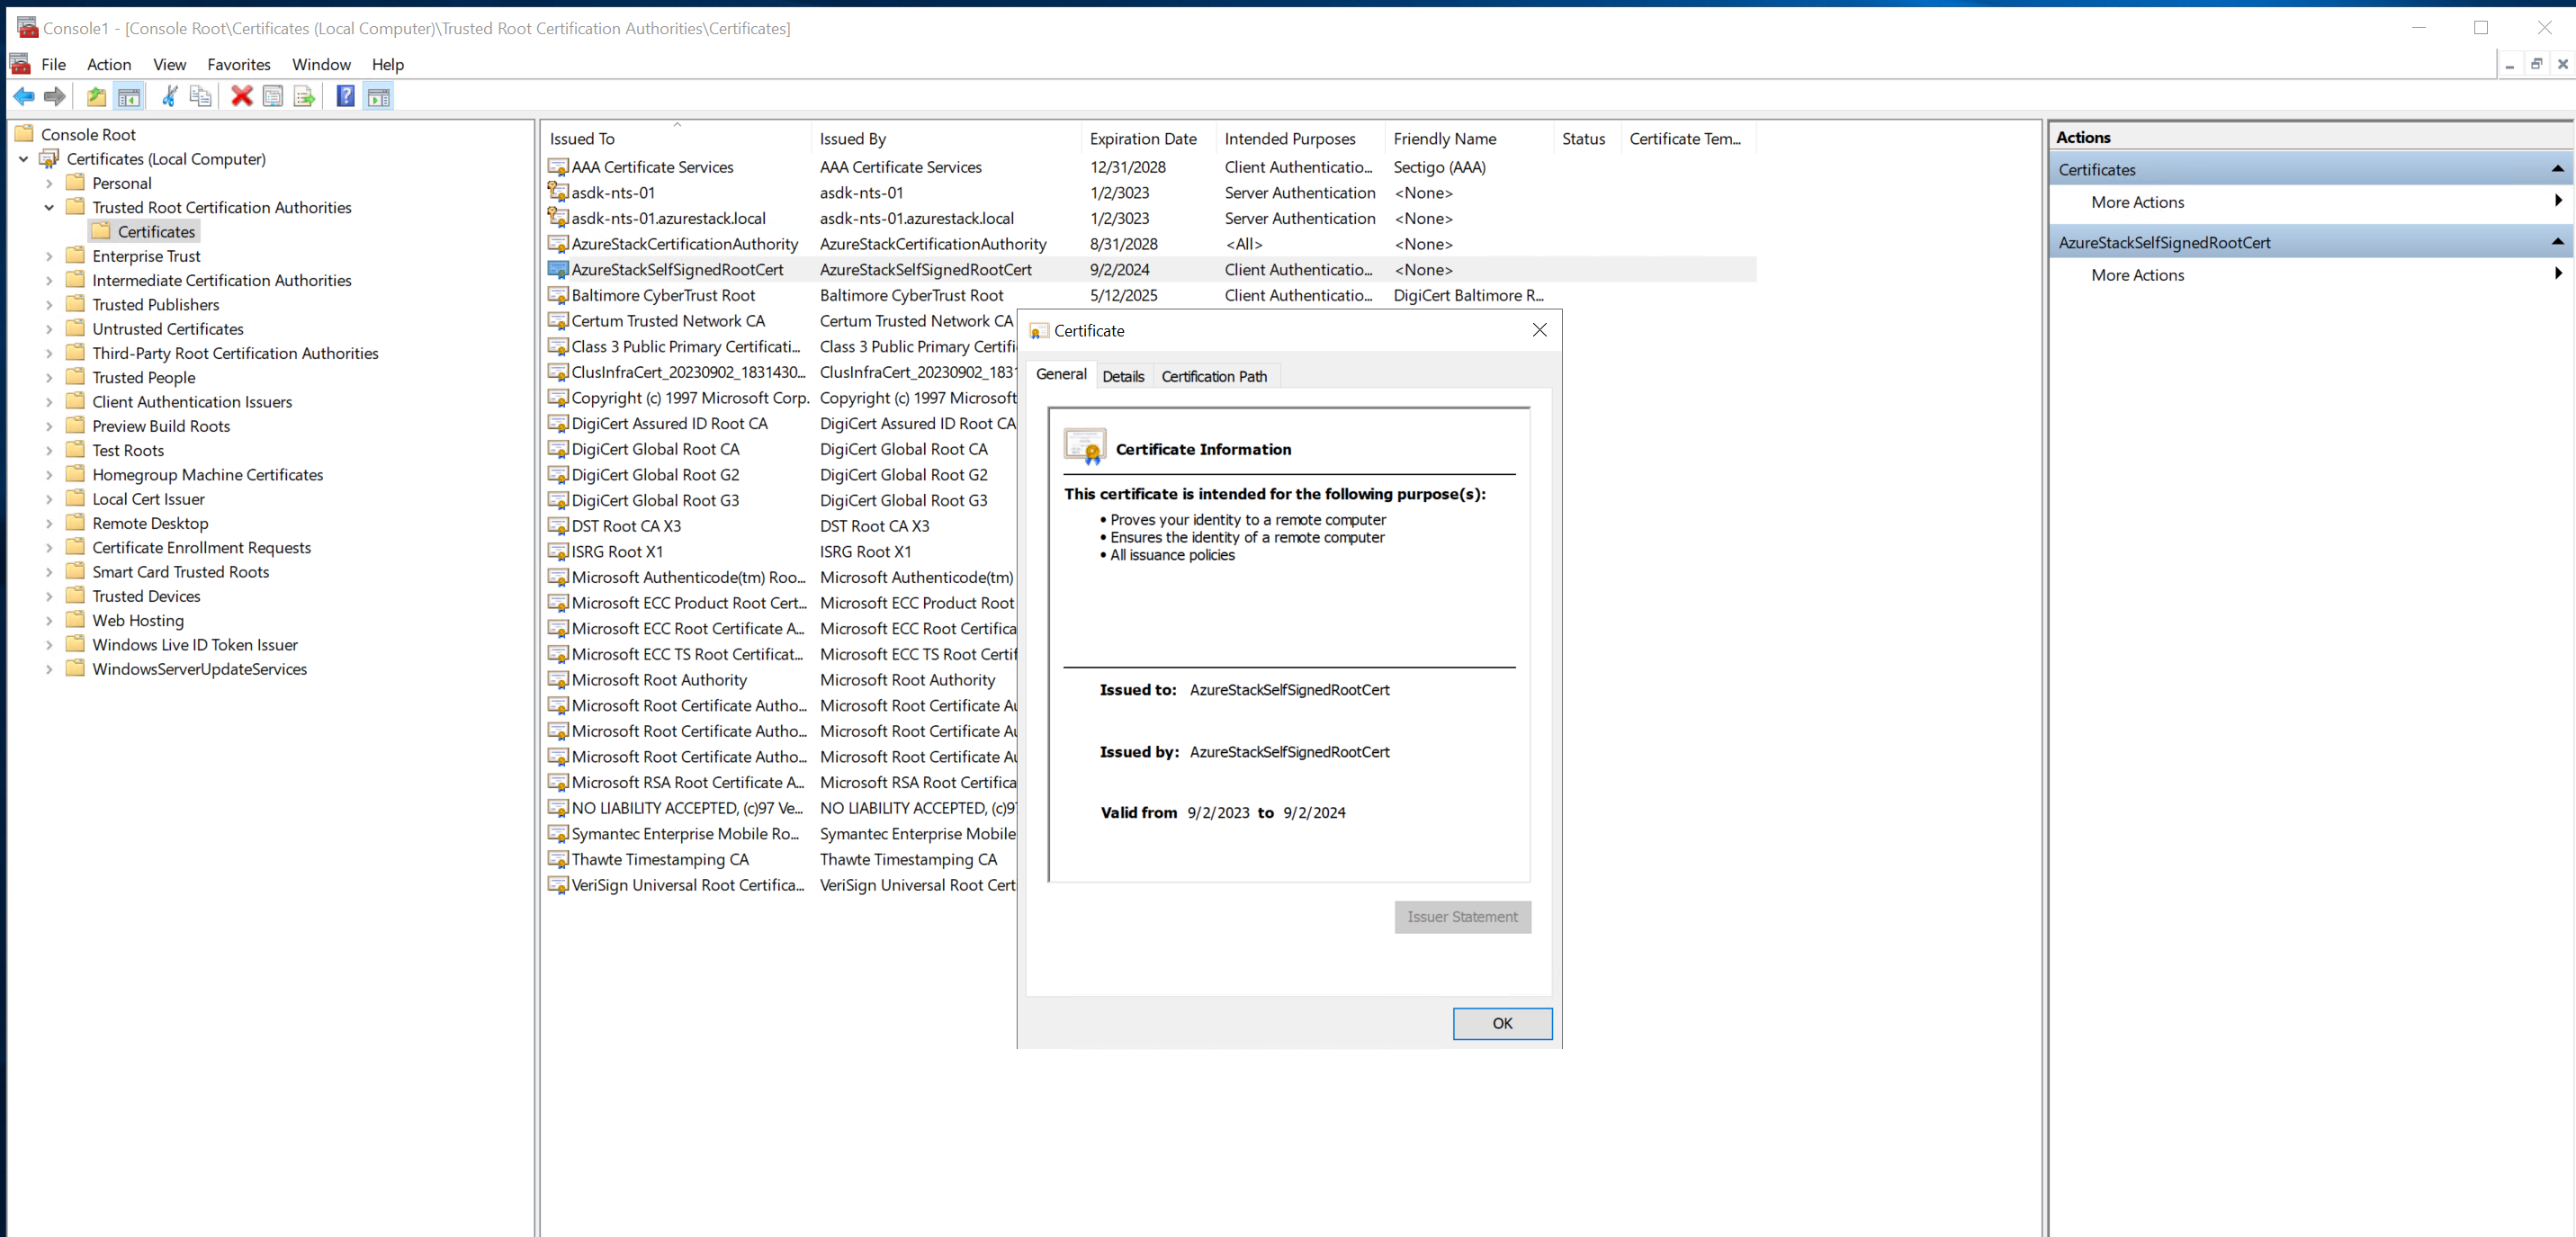The width and height of the screenshot is (2576, 1237).
Task: Switch to the Certification Path tab
Action: coord(1213,377)
